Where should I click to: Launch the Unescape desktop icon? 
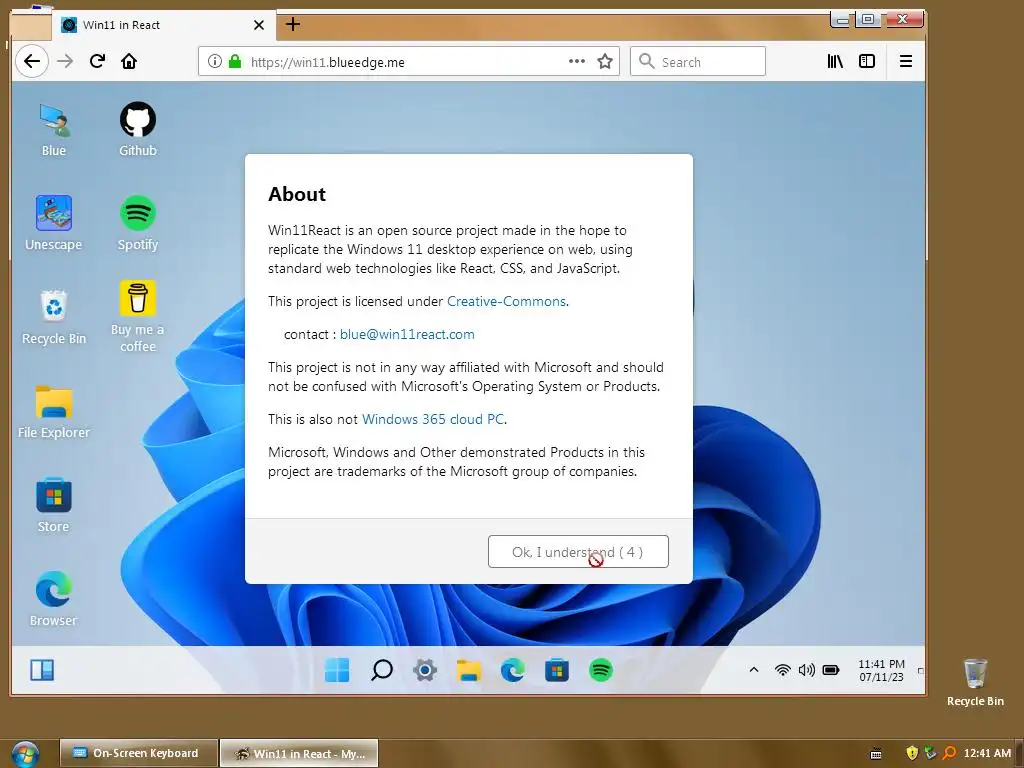click(54, 224)
